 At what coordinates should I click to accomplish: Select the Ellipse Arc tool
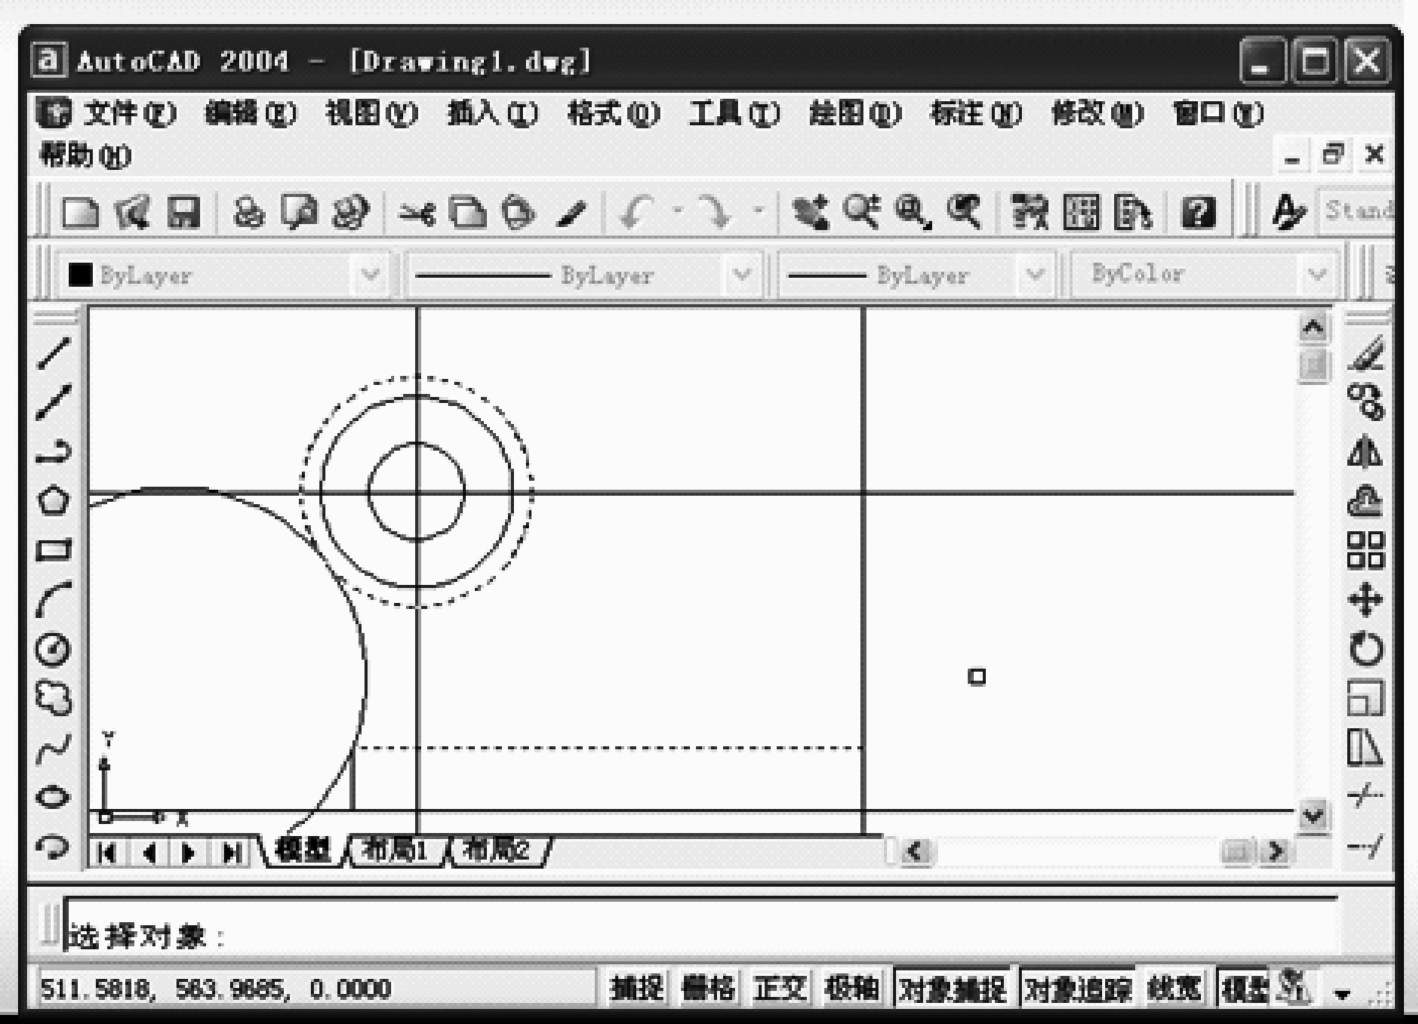[x=54, y=847]
